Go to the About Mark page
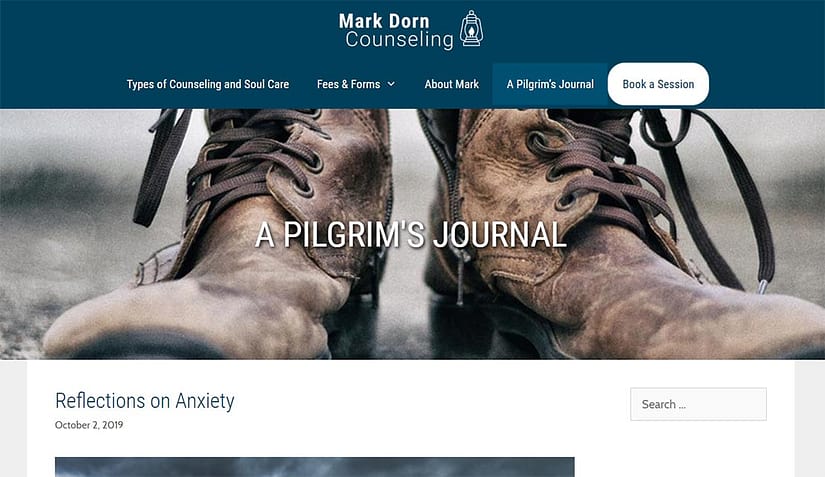Image resolution: width=825 pixels, height=477 pixels. [451, 84]
